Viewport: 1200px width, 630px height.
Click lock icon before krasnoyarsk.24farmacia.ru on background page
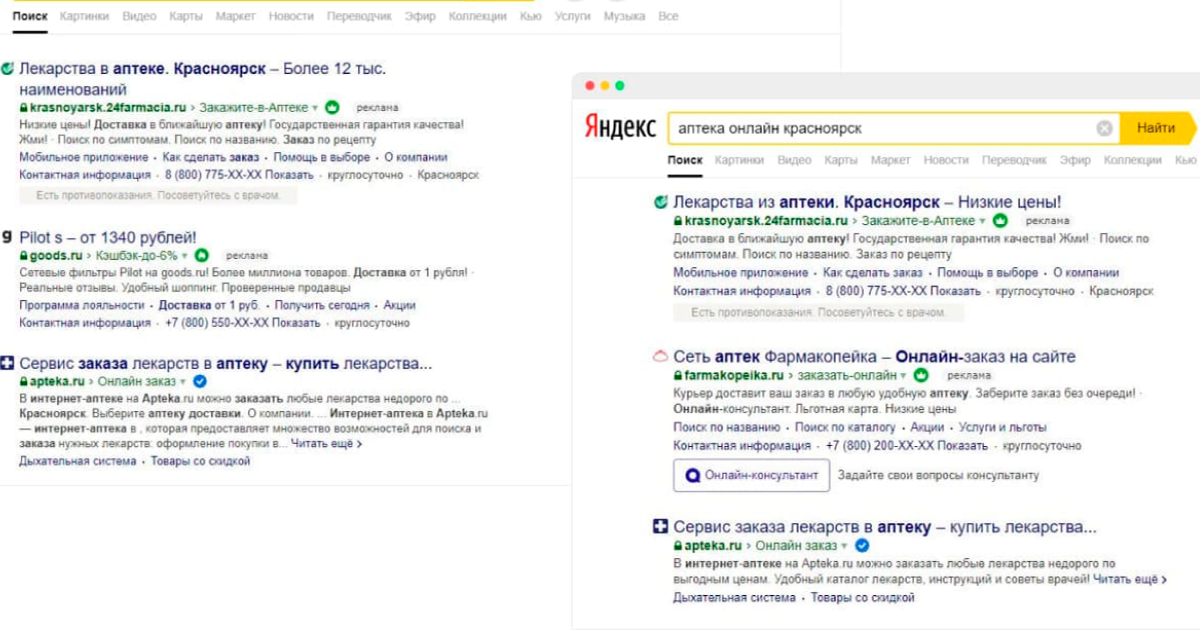point(23,107)
